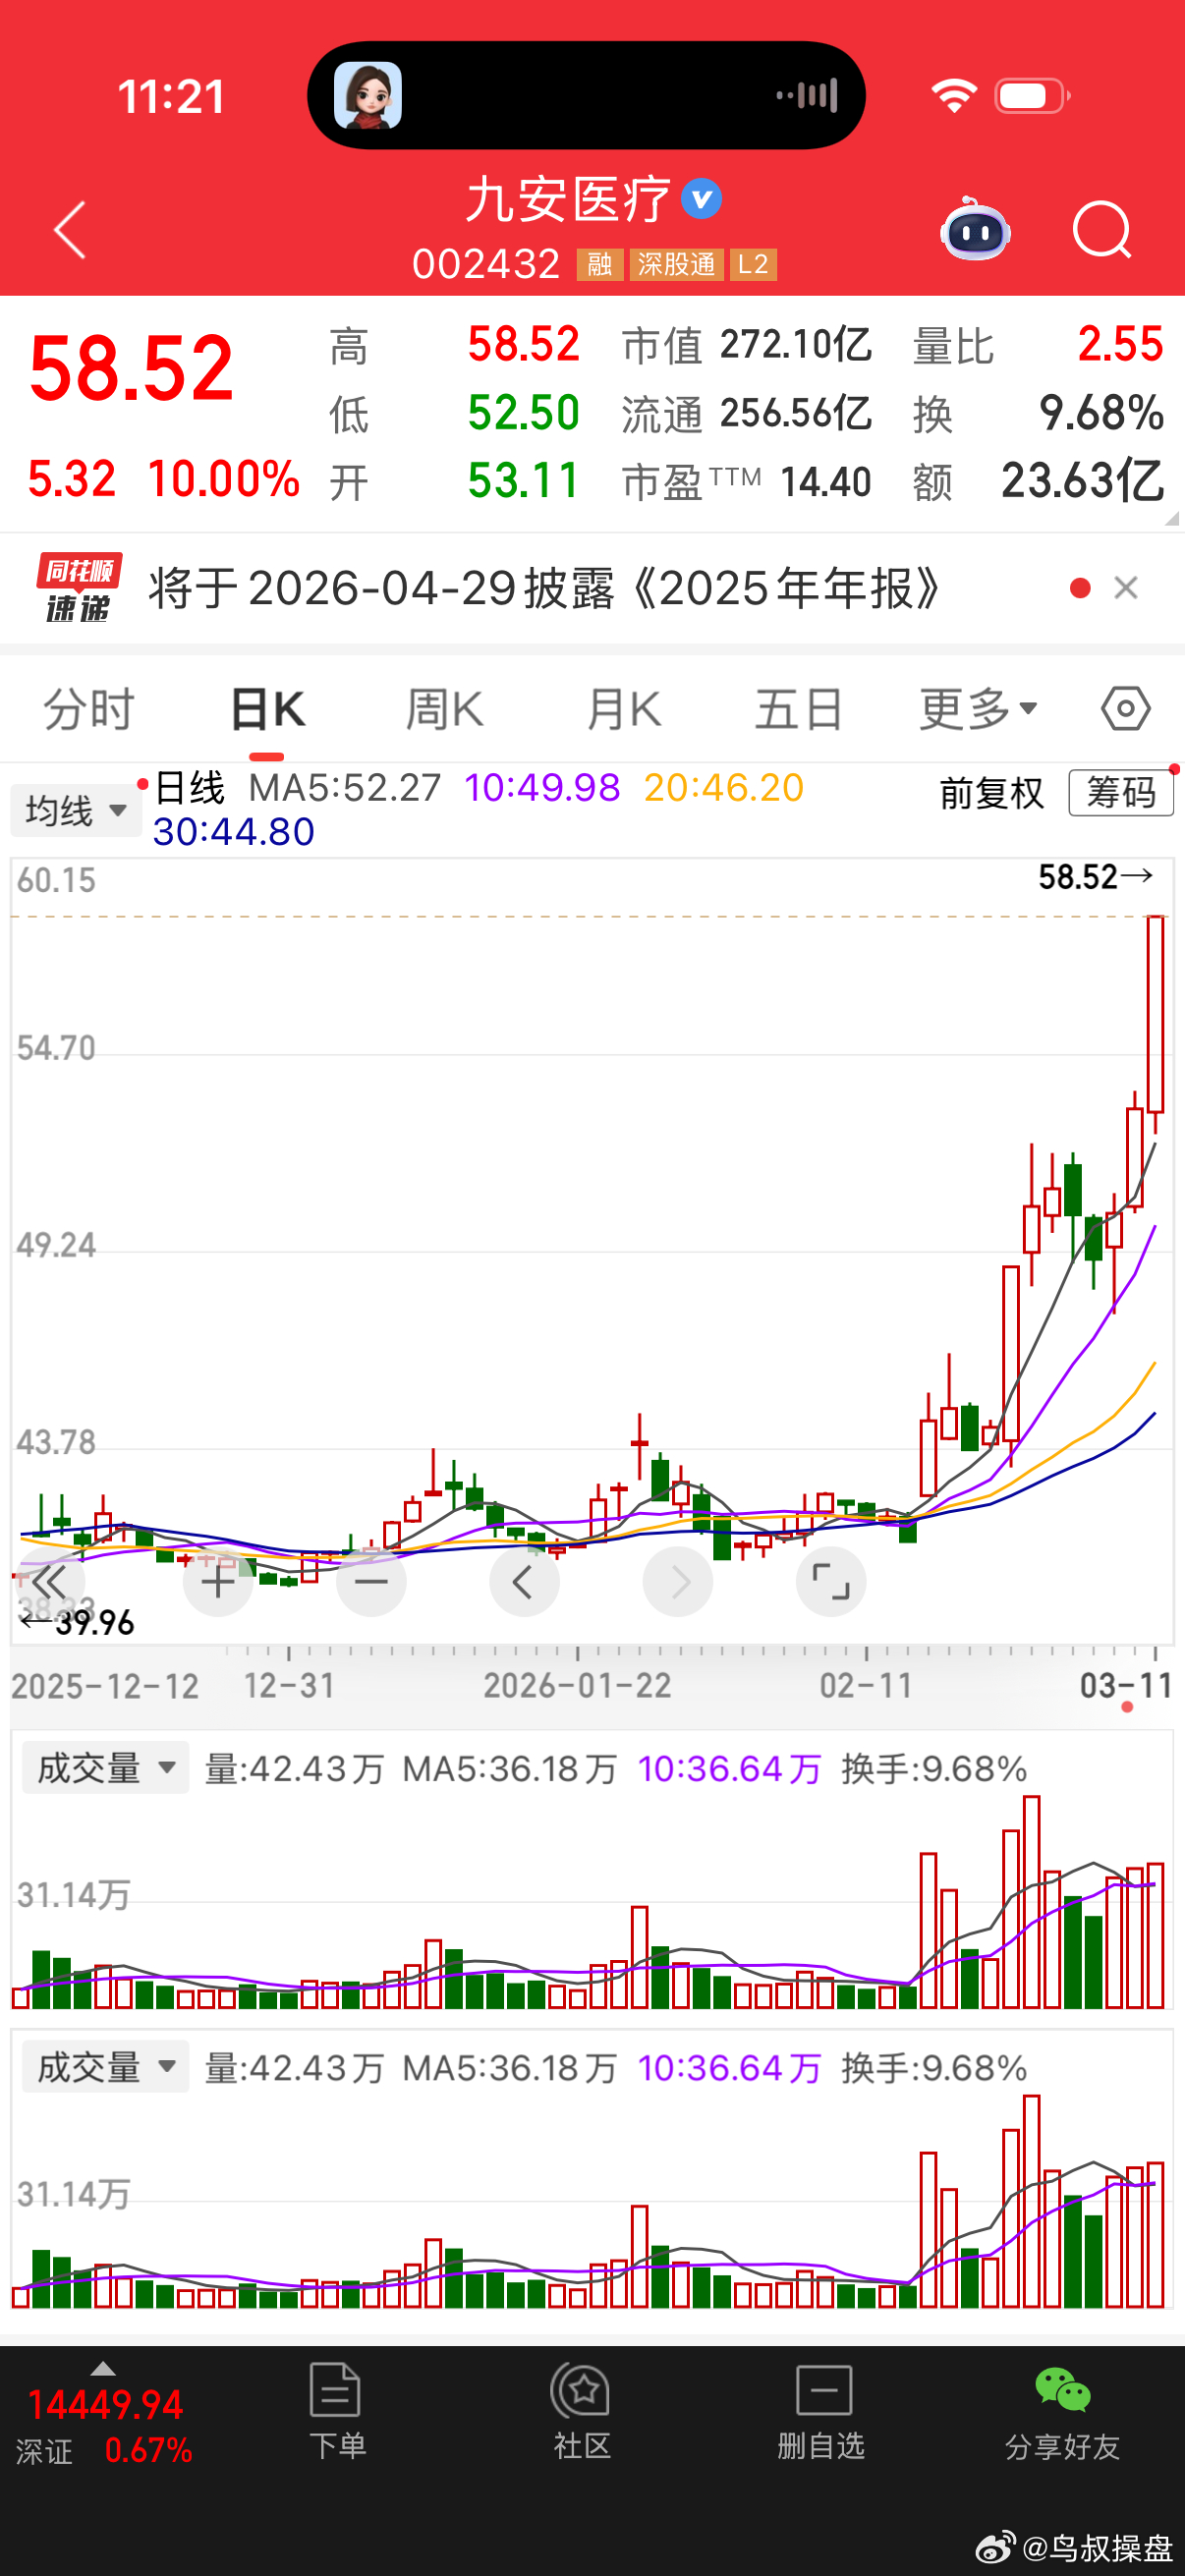Tap the 同花顺速递 logo
This screenshot has height=2576, width=1185.
(78, 588)
